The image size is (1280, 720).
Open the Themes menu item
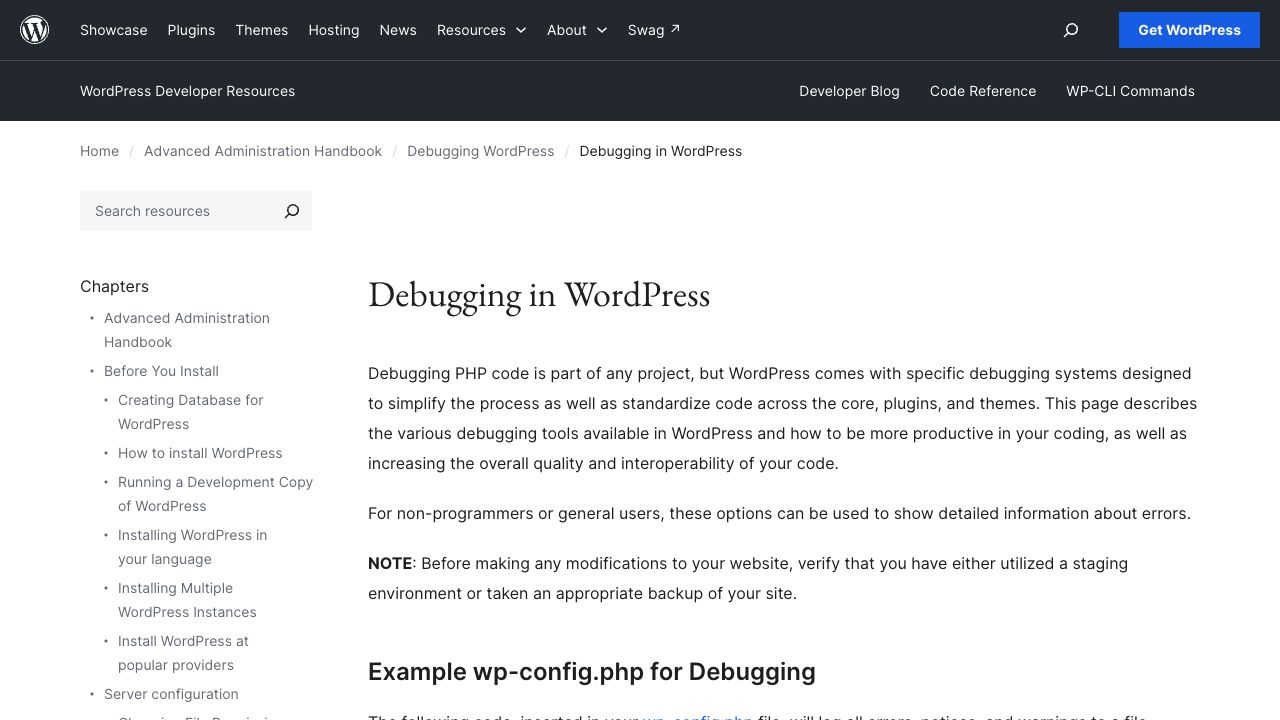[x=262, y=30]
